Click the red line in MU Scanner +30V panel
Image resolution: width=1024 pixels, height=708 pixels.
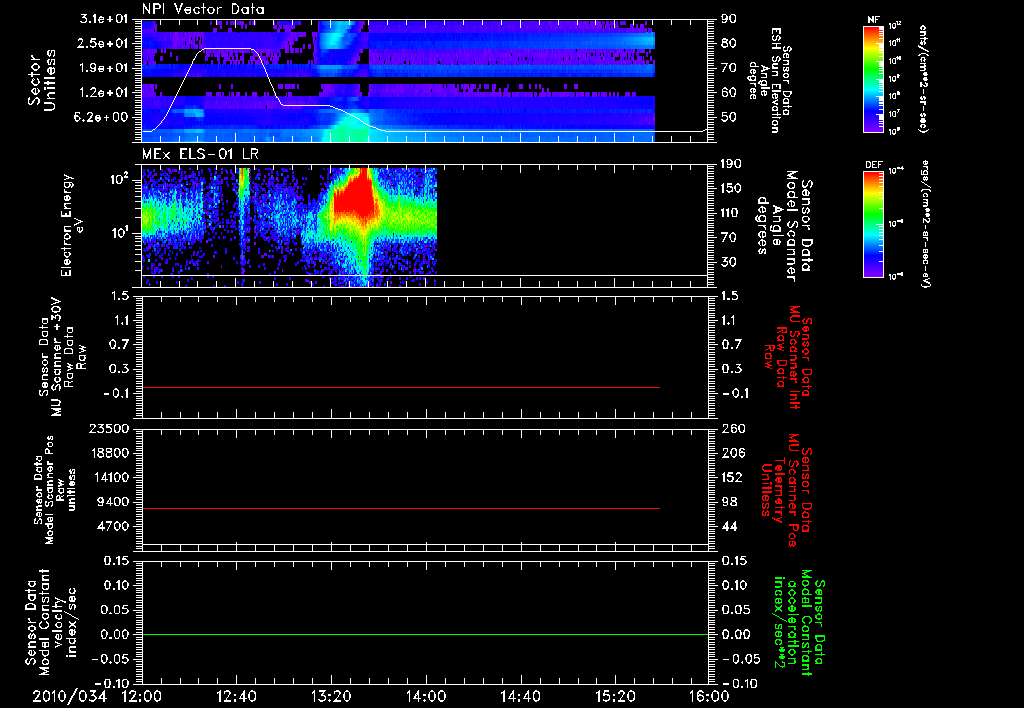[401, 387]
